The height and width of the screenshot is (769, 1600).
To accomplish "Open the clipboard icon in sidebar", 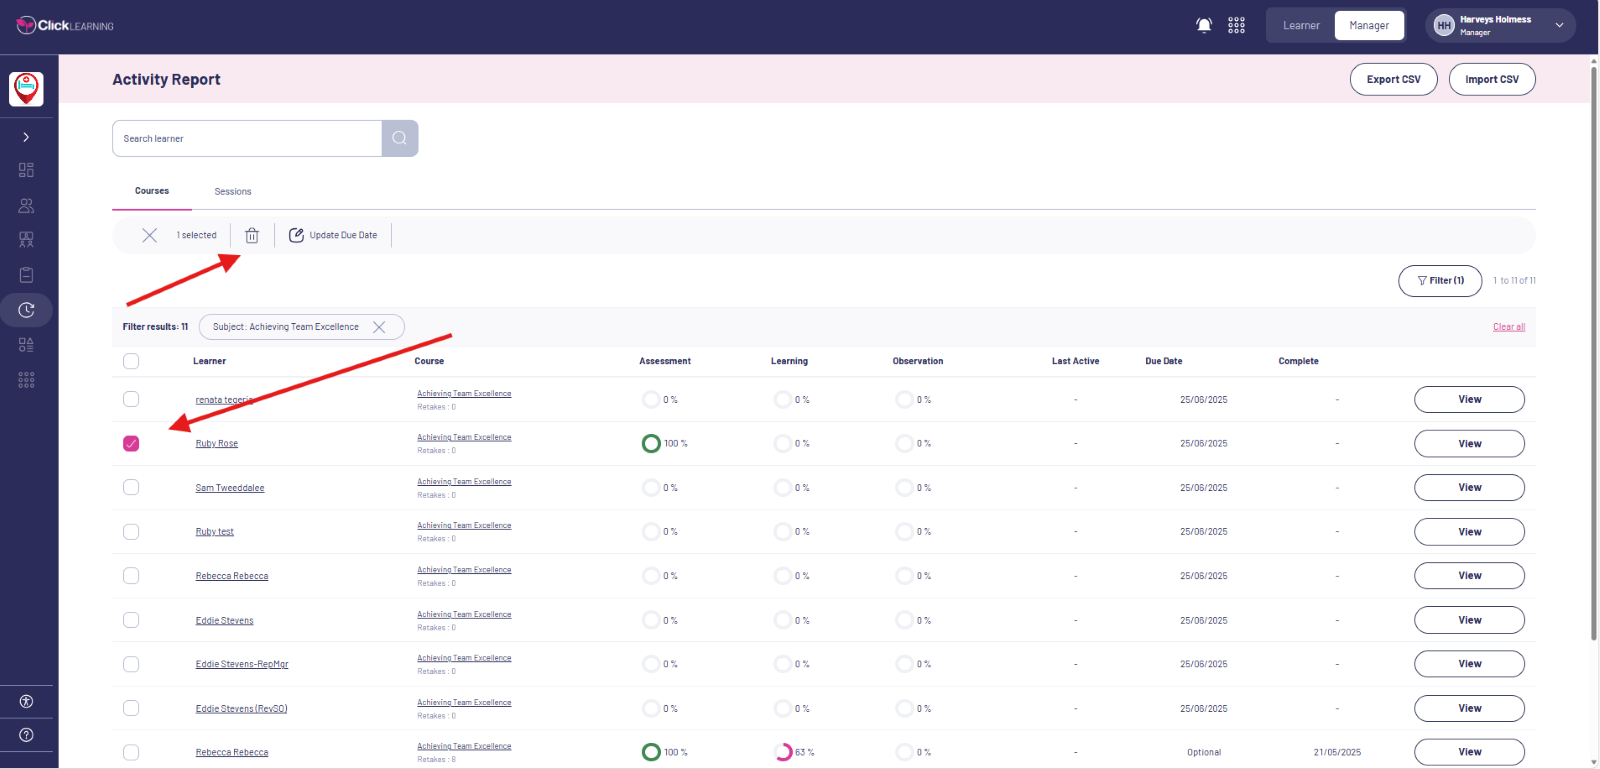I will click(x=26, y=275).
